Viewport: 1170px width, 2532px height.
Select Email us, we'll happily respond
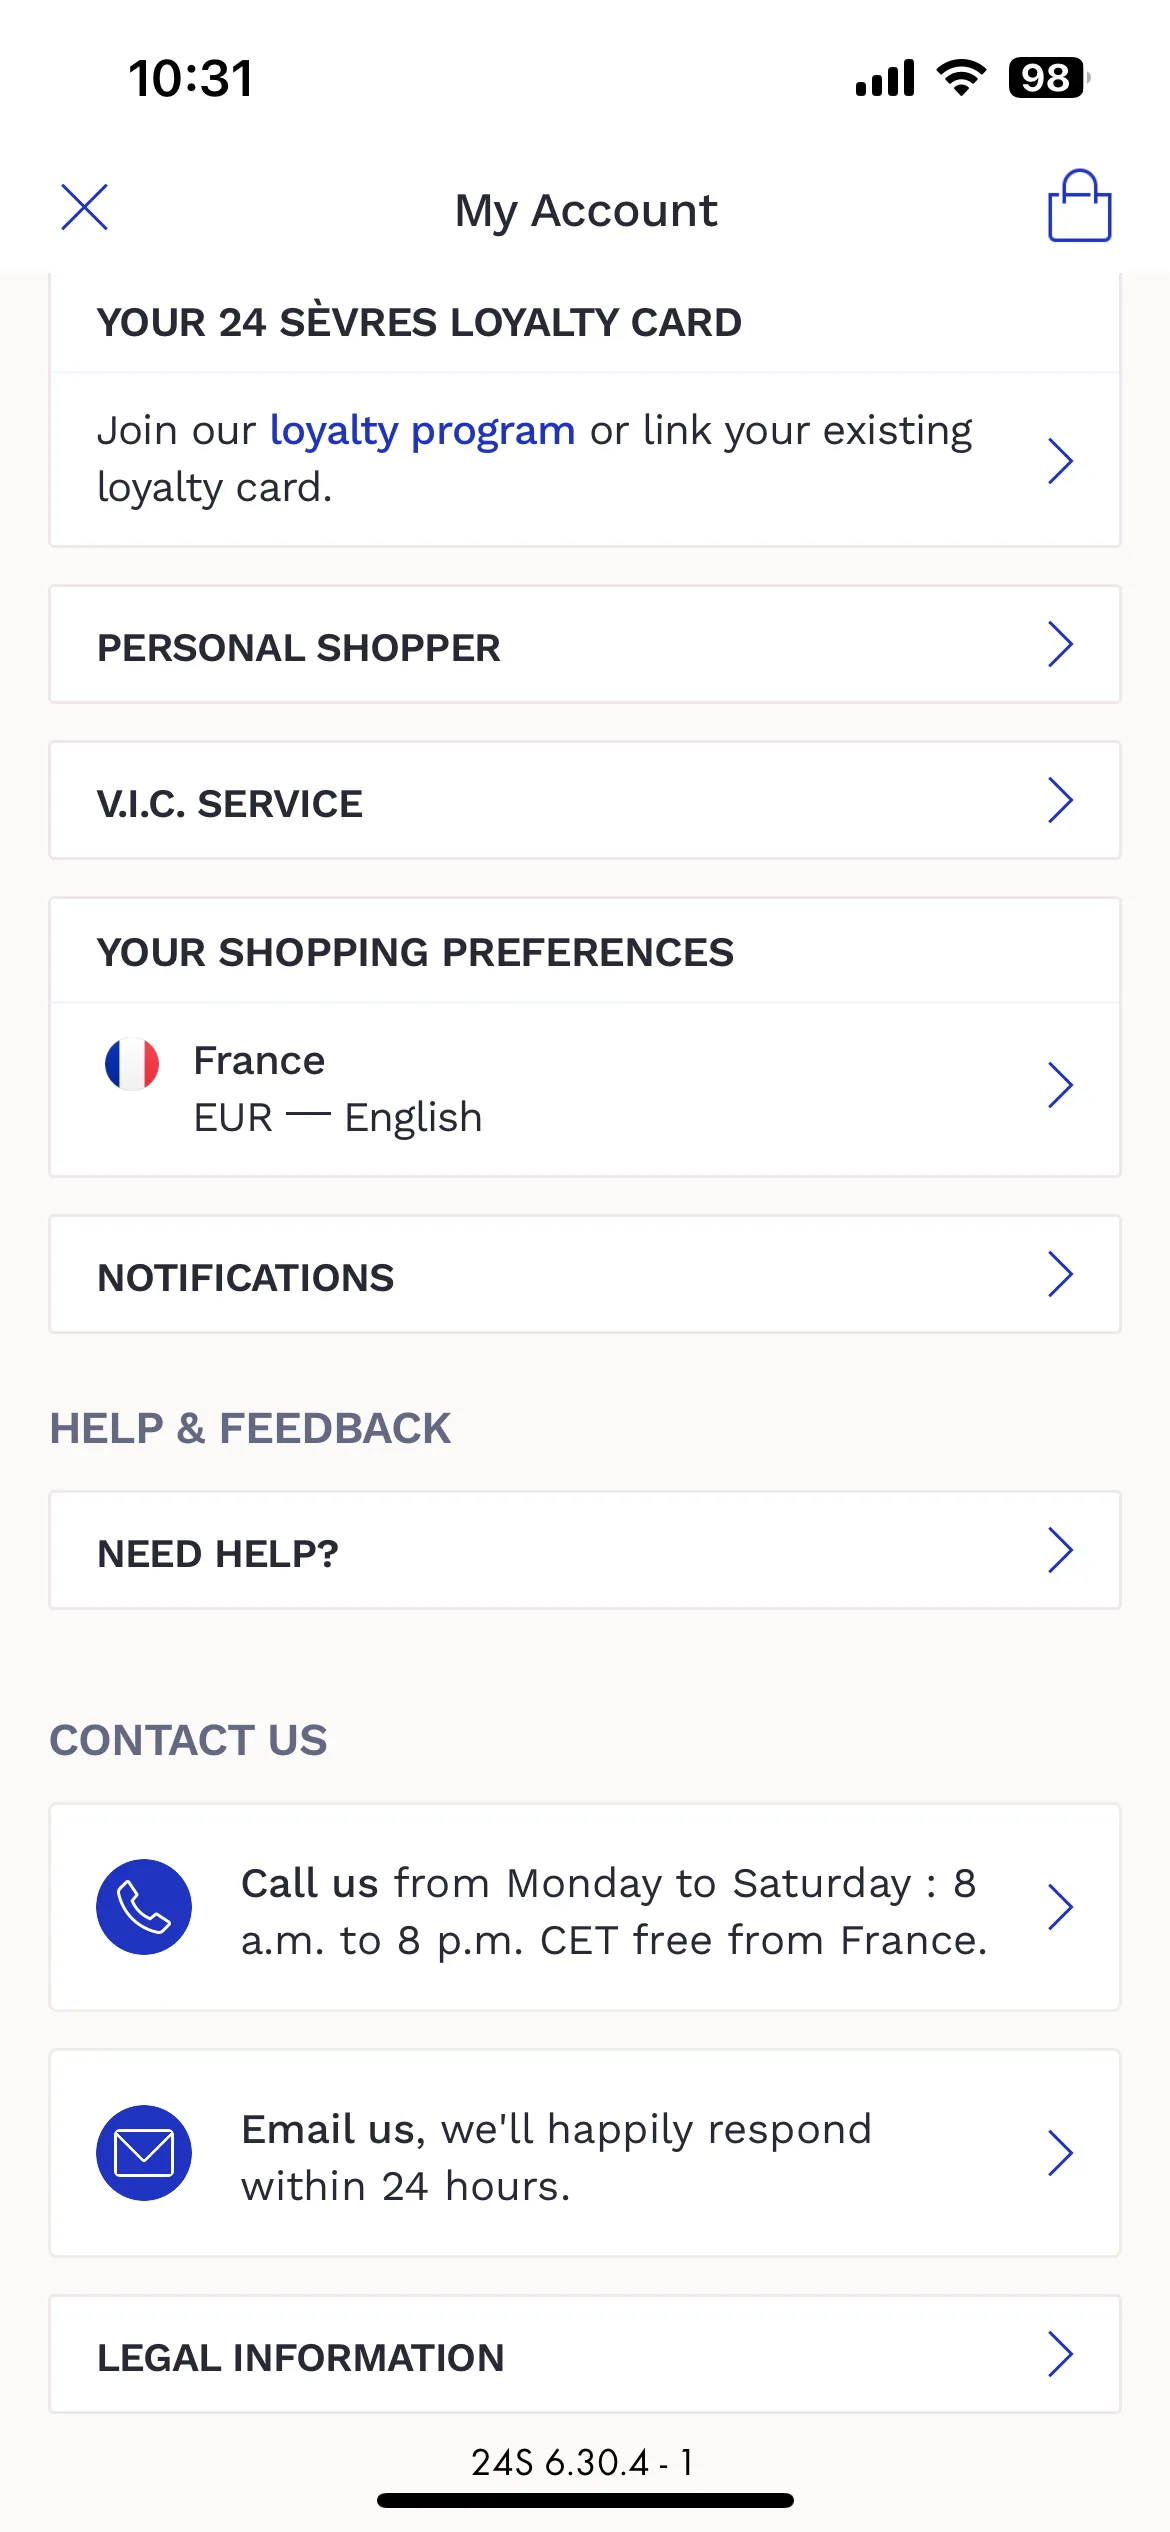pos(585,2153)
